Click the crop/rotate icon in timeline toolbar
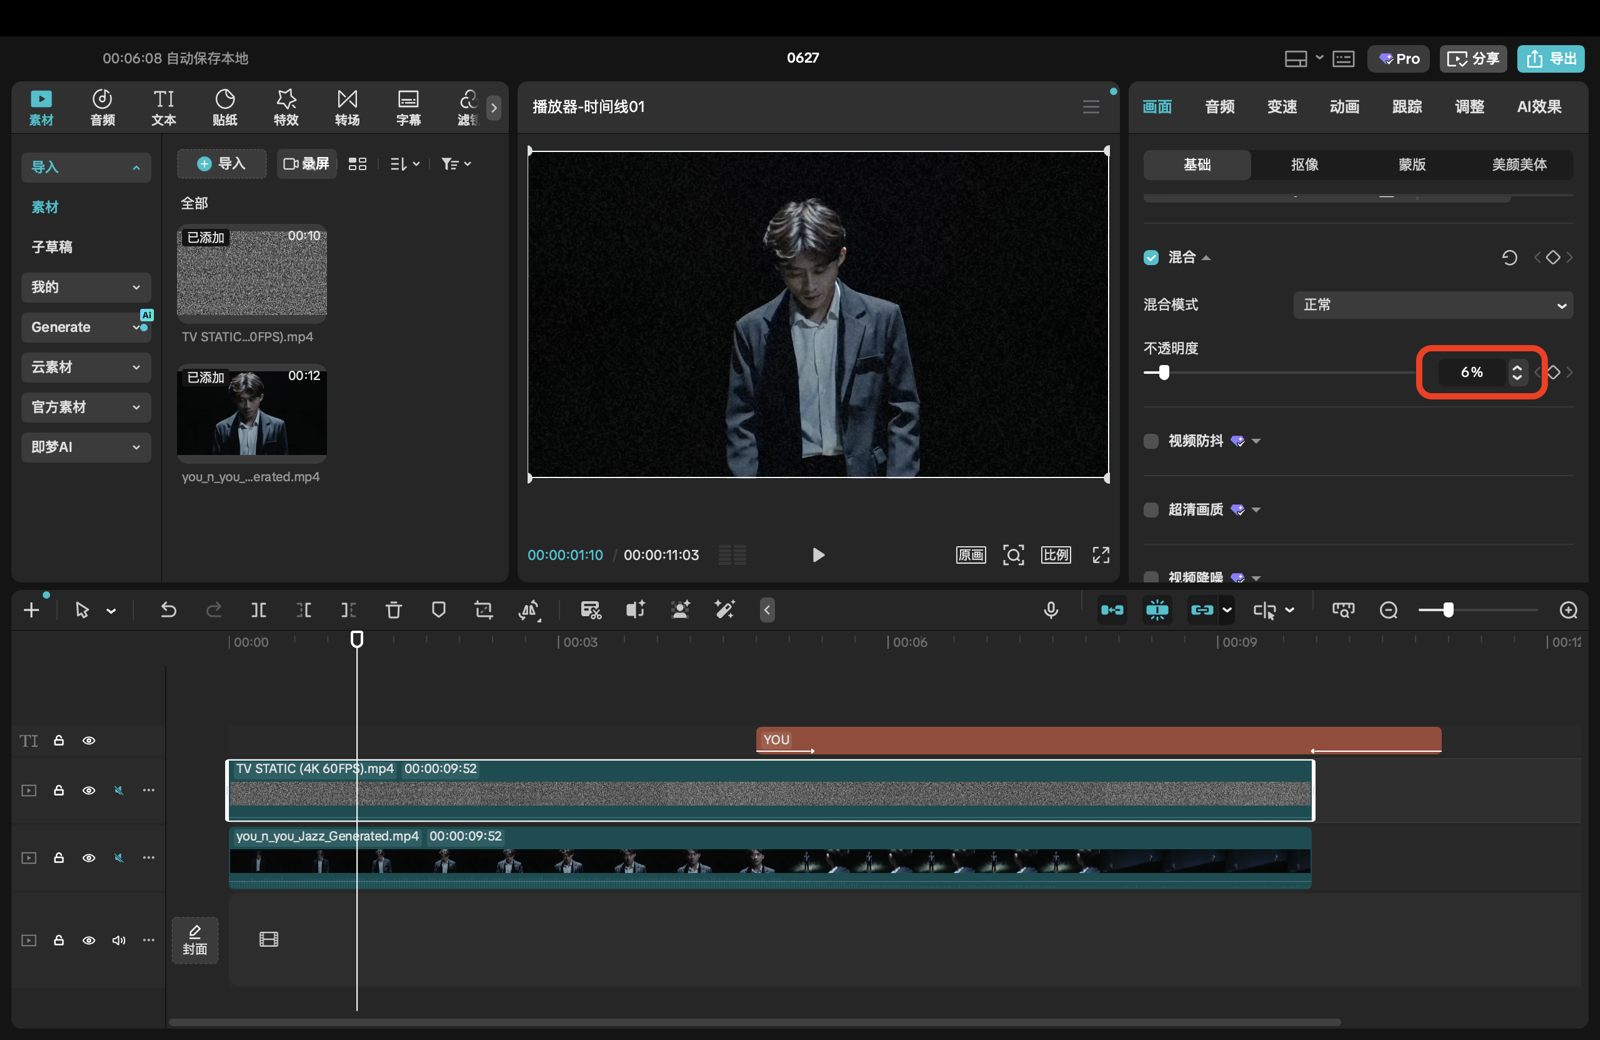 (484, 610)
